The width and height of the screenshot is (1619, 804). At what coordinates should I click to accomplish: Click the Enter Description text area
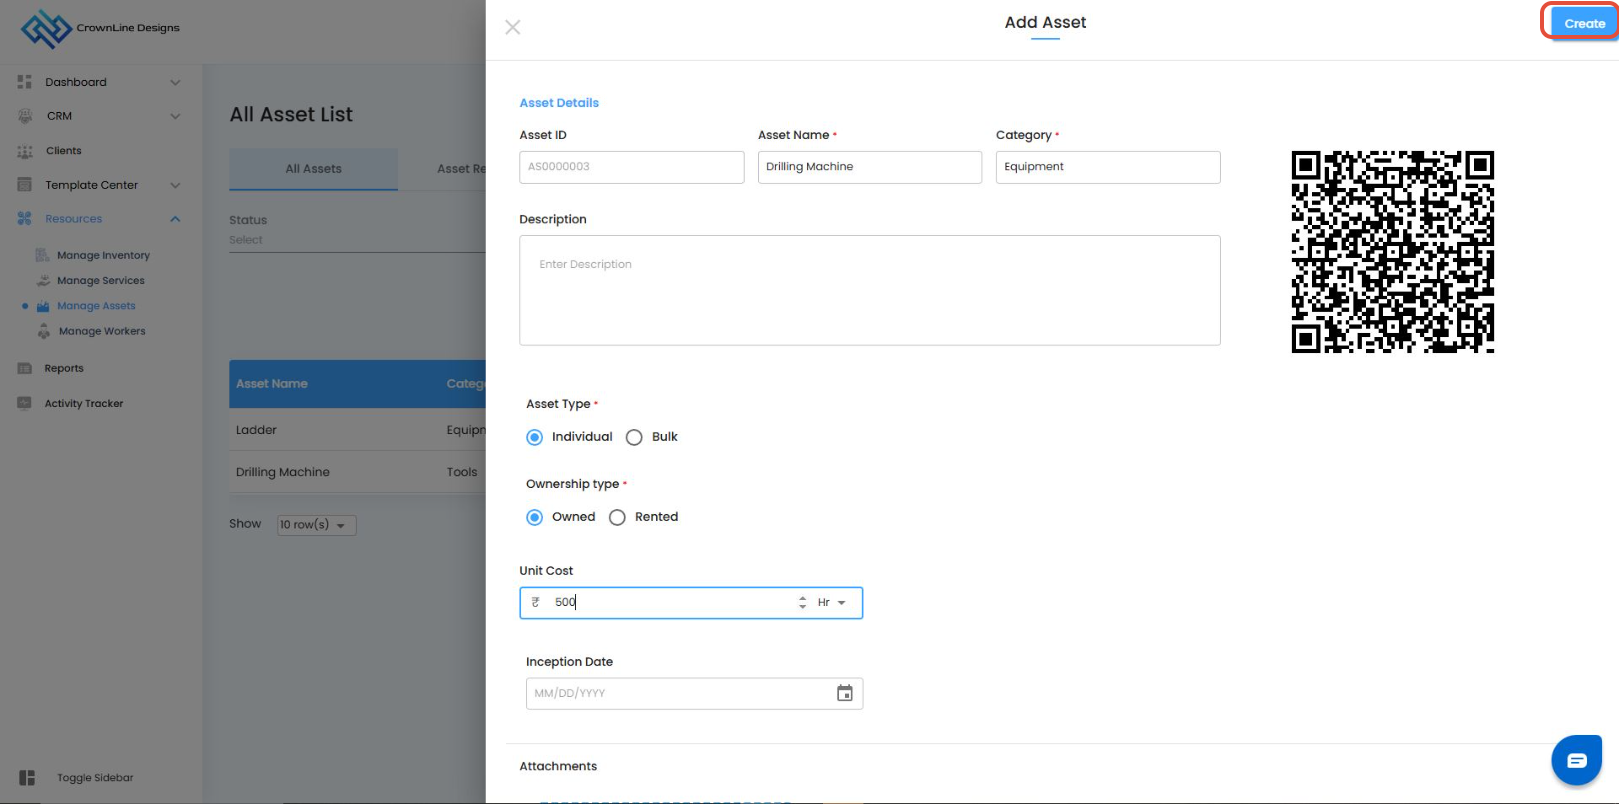869,290
